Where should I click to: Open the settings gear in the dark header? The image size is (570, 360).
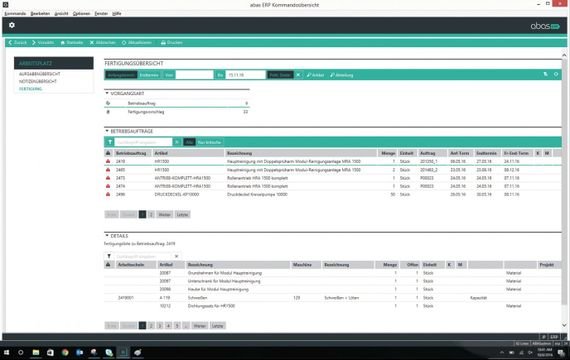pyautogui.click(x=12, y=25)
